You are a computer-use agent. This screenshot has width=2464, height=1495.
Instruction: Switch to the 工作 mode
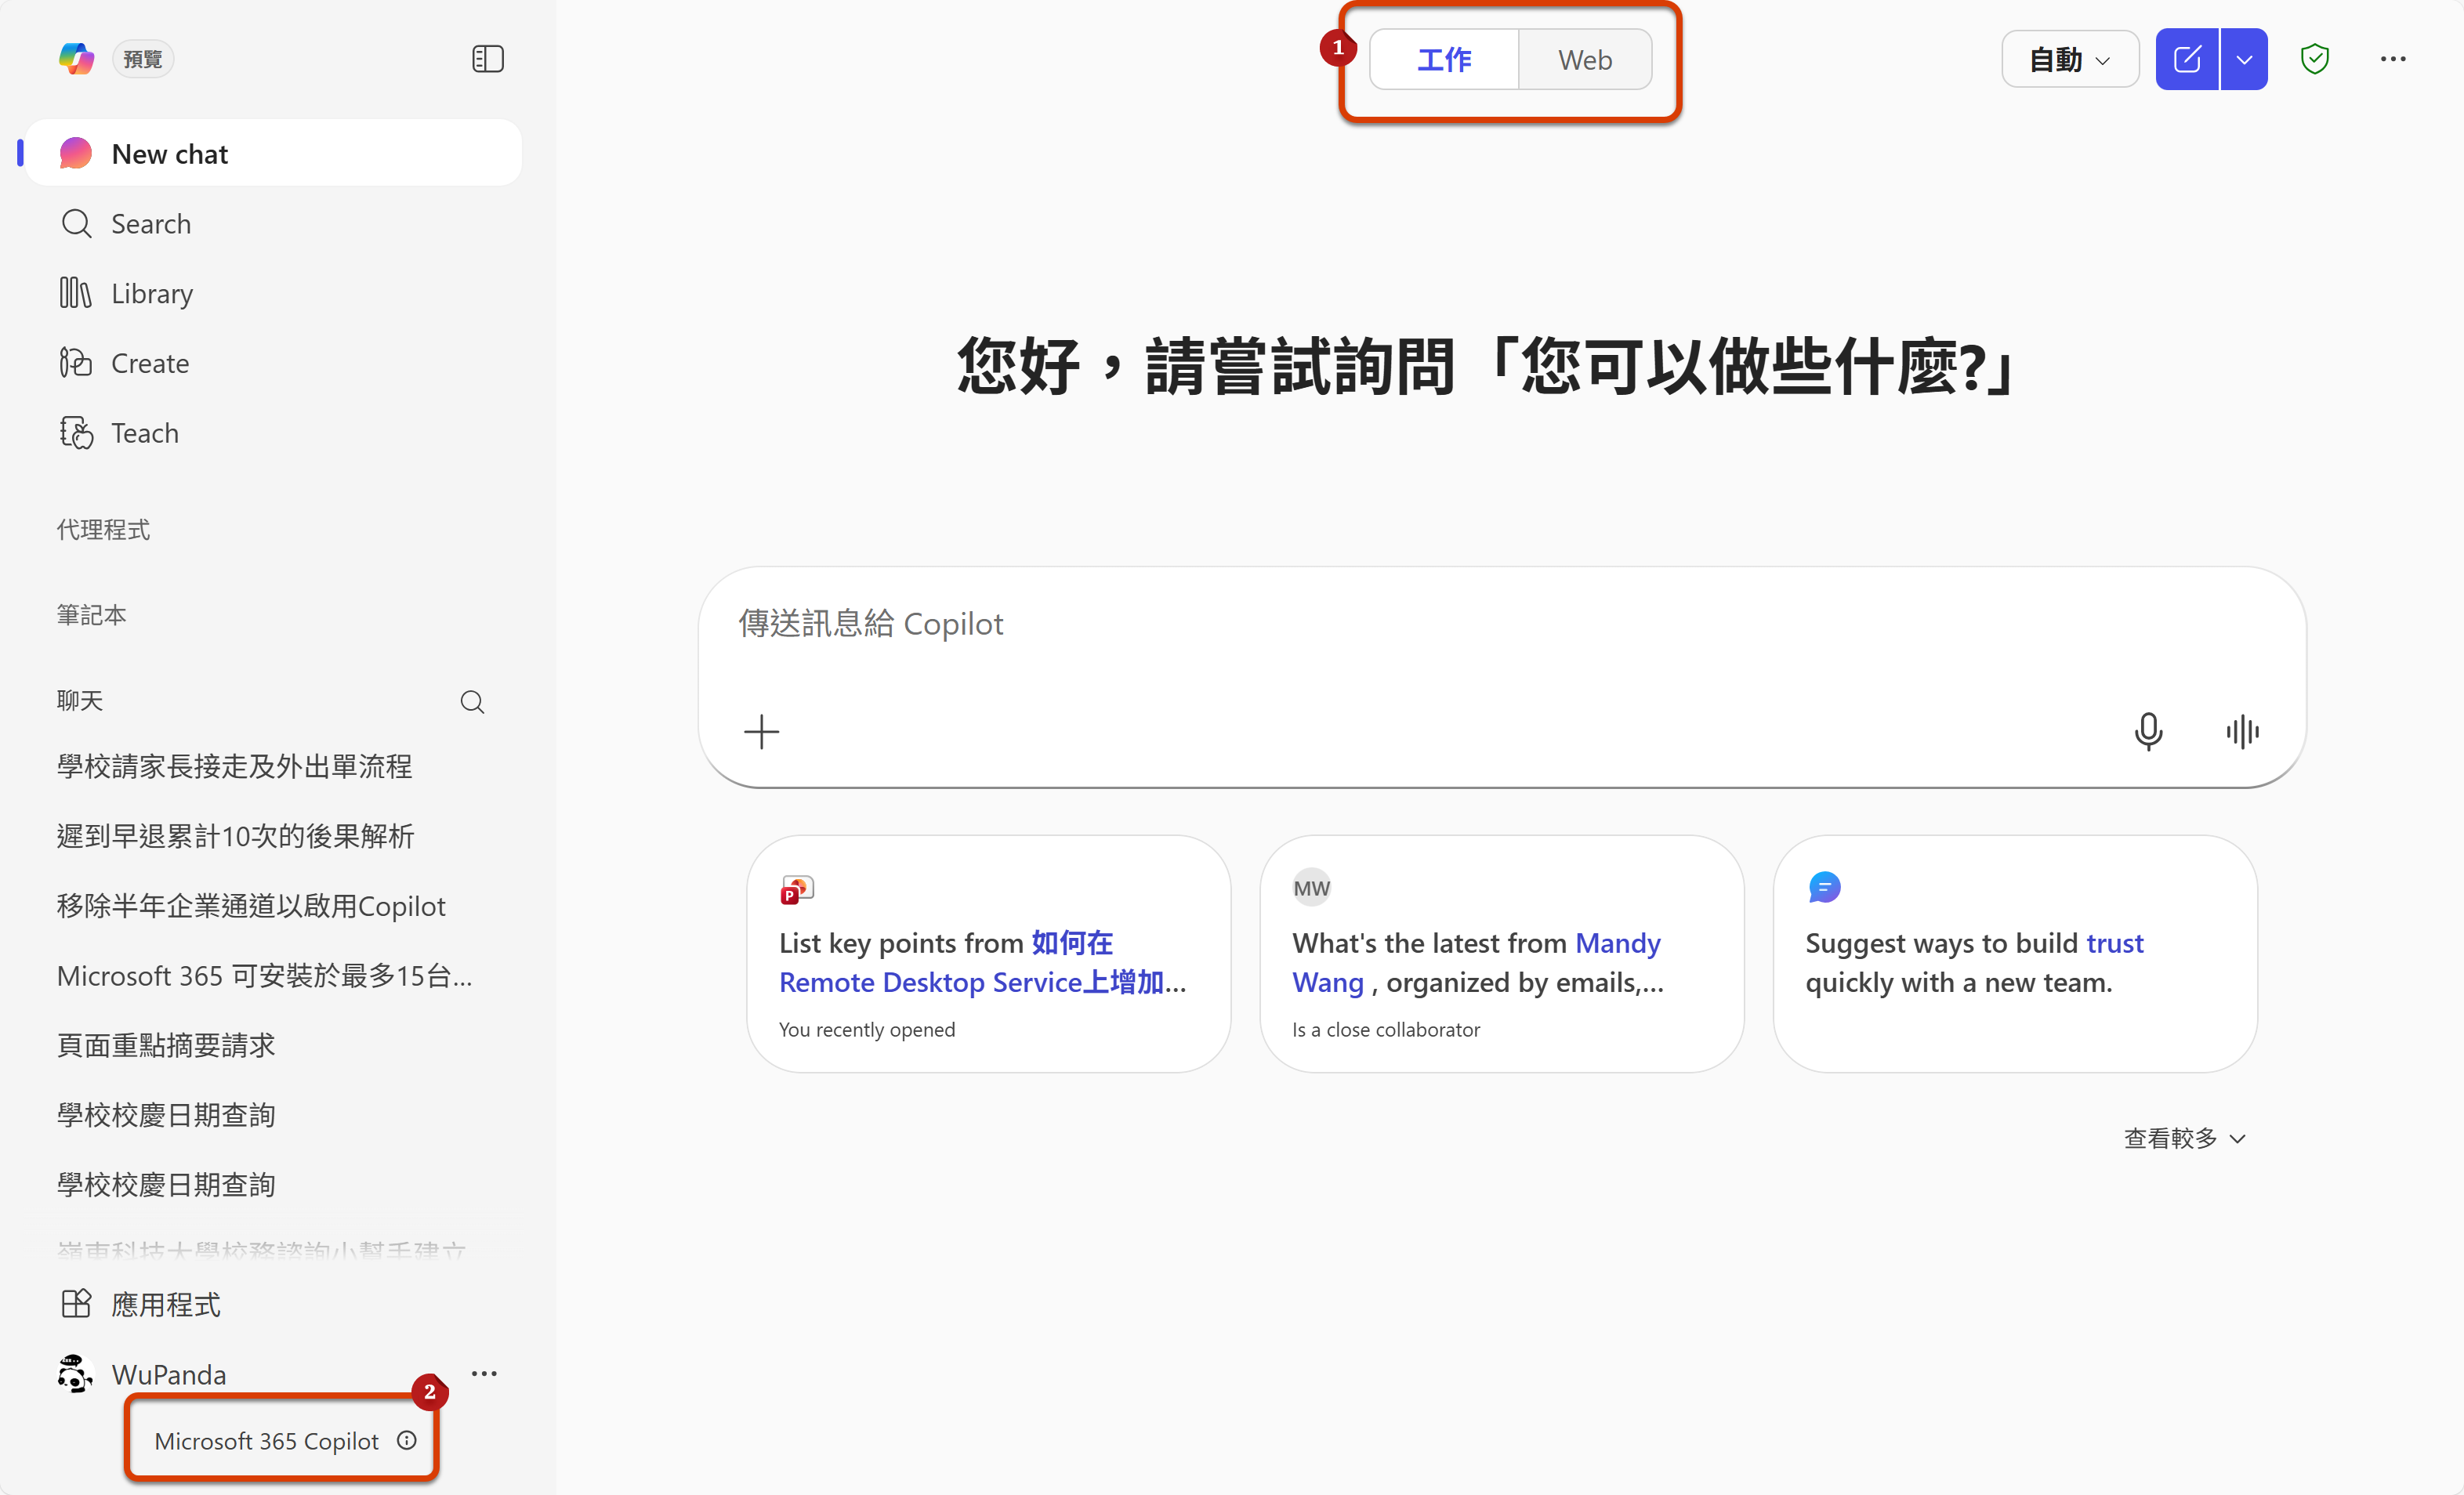(1443, 60)
